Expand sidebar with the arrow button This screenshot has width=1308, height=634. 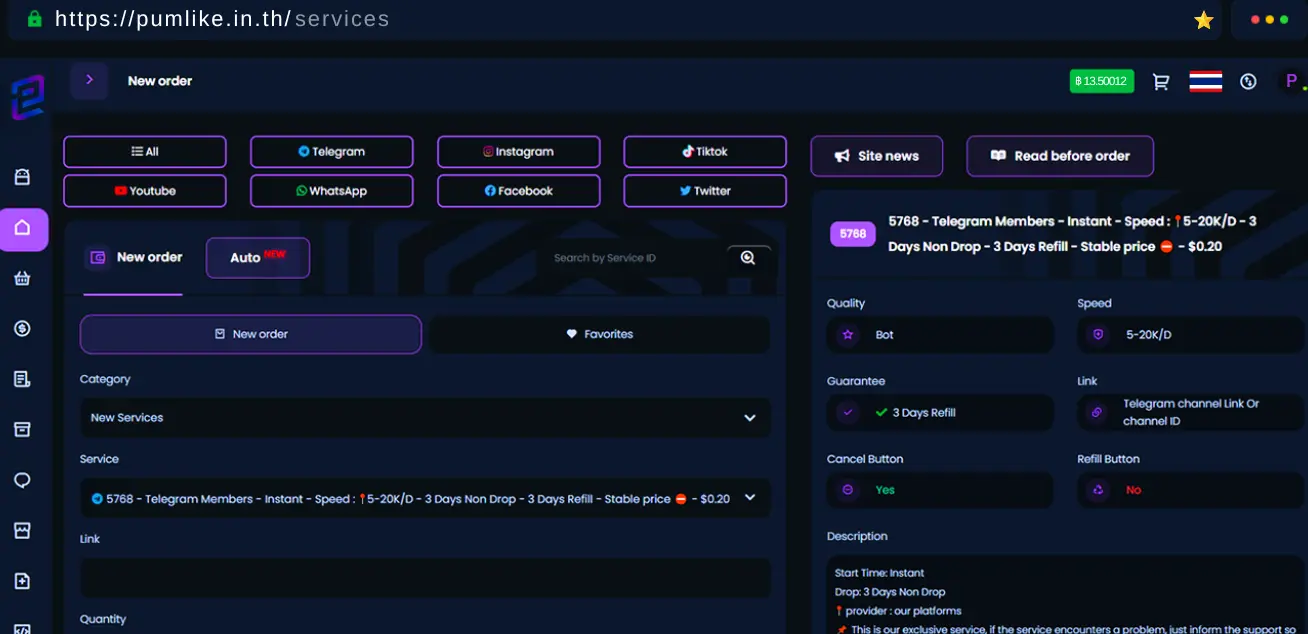coord(89,80)
